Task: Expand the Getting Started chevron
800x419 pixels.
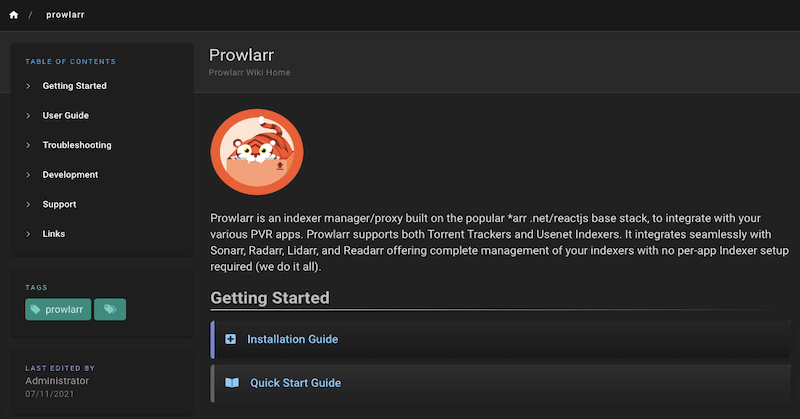Action: (28, 86)
